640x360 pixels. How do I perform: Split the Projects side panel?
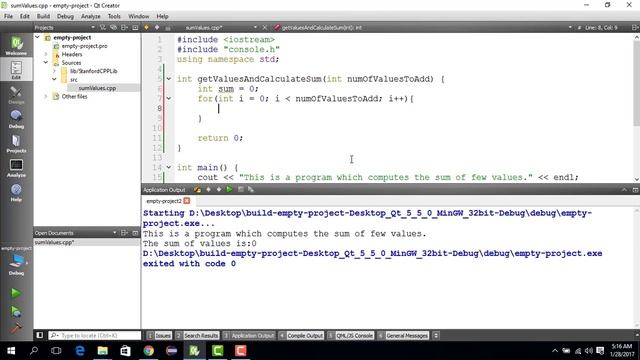[124, 27]
